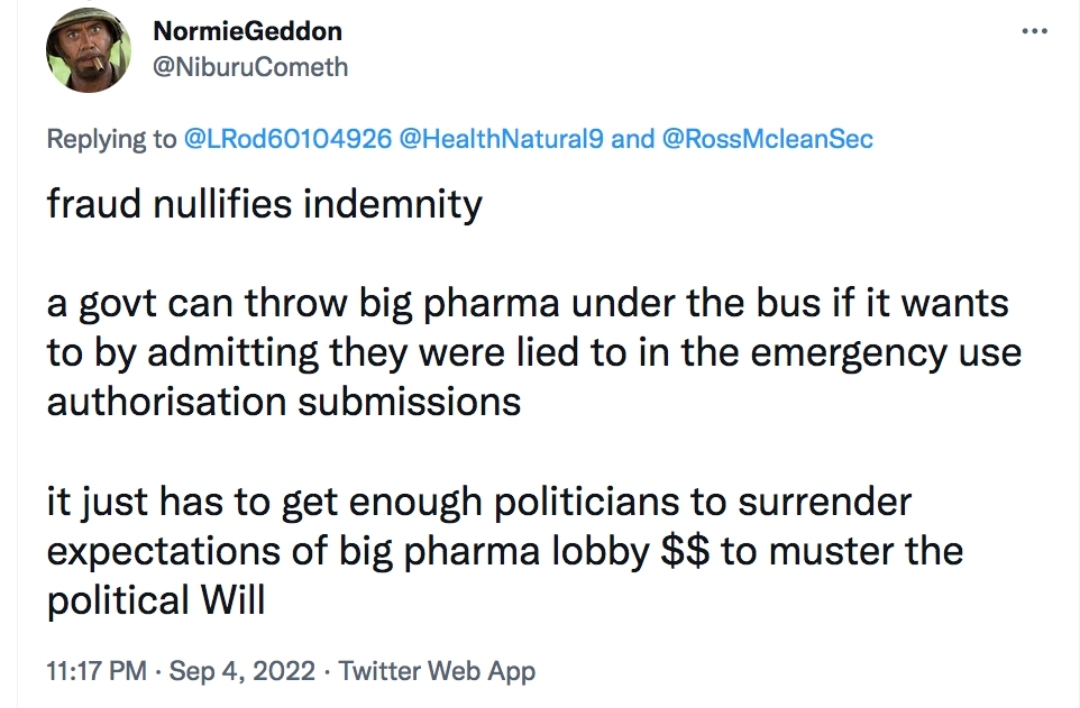Screen dimensions: 1080x708
Task: Open the @RossMcleanSec mention link
Action: coord(767,139)
